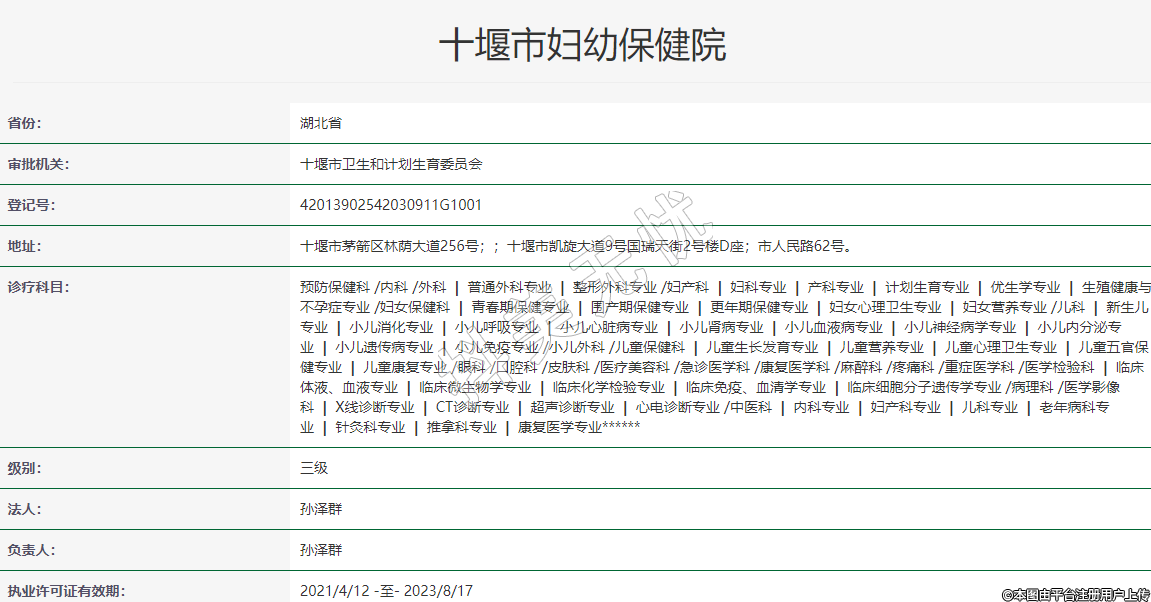Click the license validity dates 2021/4/12 -至- 2023/8/17
The image size is (1151, 602).
[386, 591]
